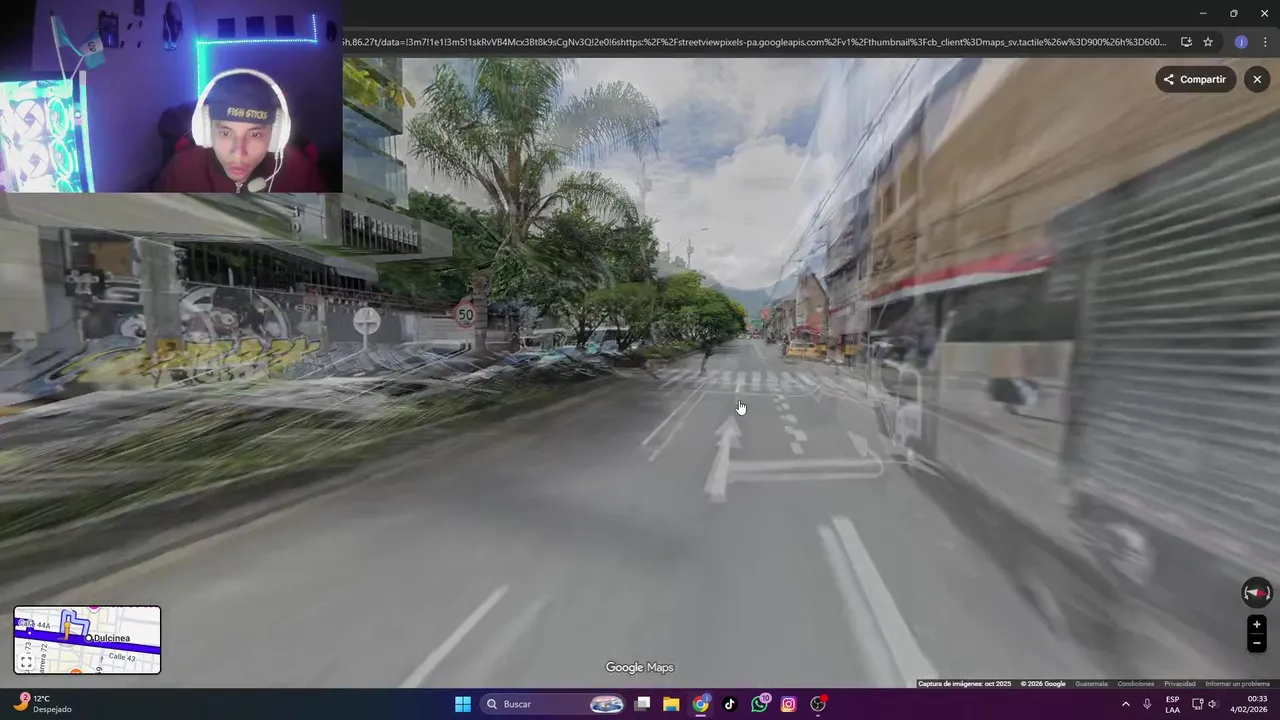
Task: Click Informar un problema link
Action: coord(1237,684)
